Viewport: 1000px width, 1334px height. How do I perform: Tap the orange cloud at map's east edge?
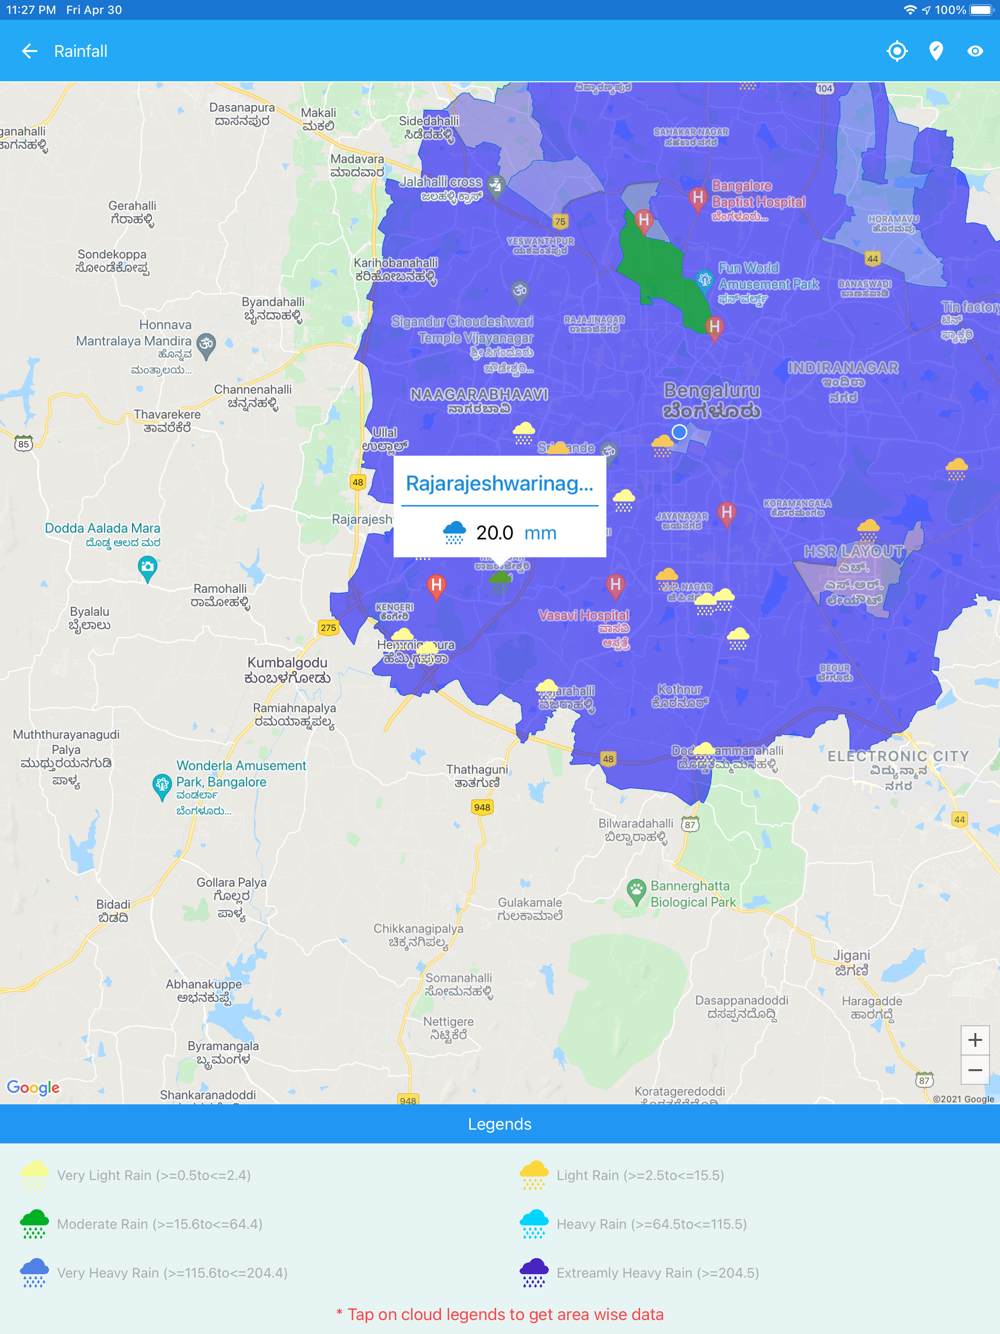pyautogui.click(x=957, y=469)
